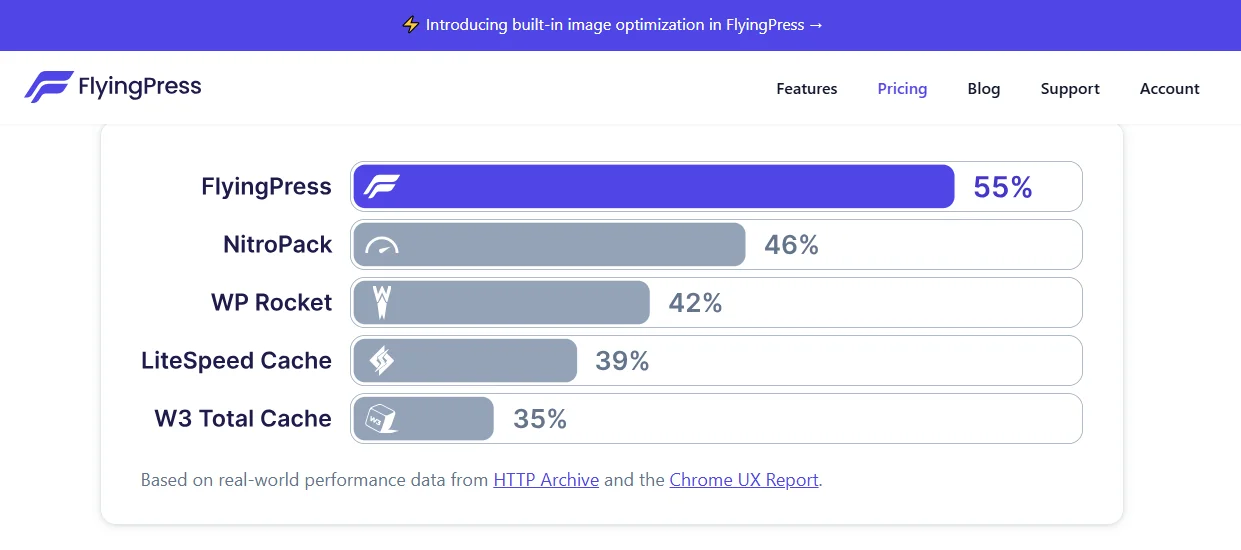The image size is (1241, 550).
Task: Click the FlyingPress wordmark in header
Action: (x=140, y=88)
